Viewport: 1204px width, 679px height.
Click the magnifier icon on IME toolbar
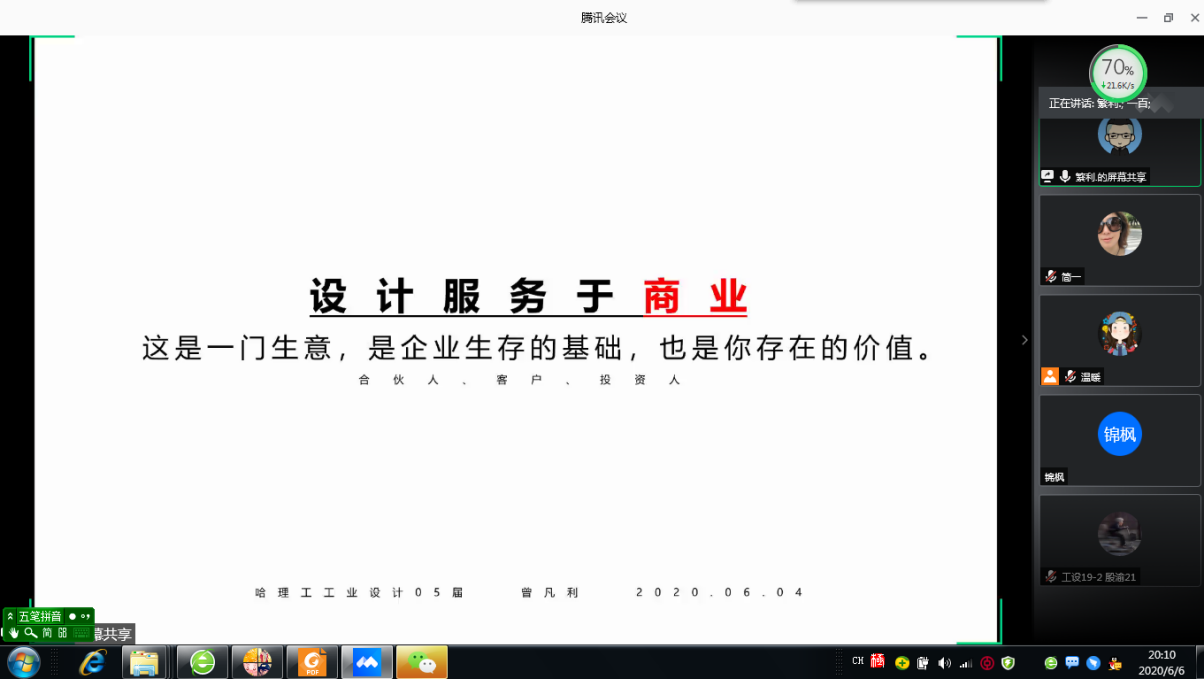pyautogui.click(x=30, y=633)
